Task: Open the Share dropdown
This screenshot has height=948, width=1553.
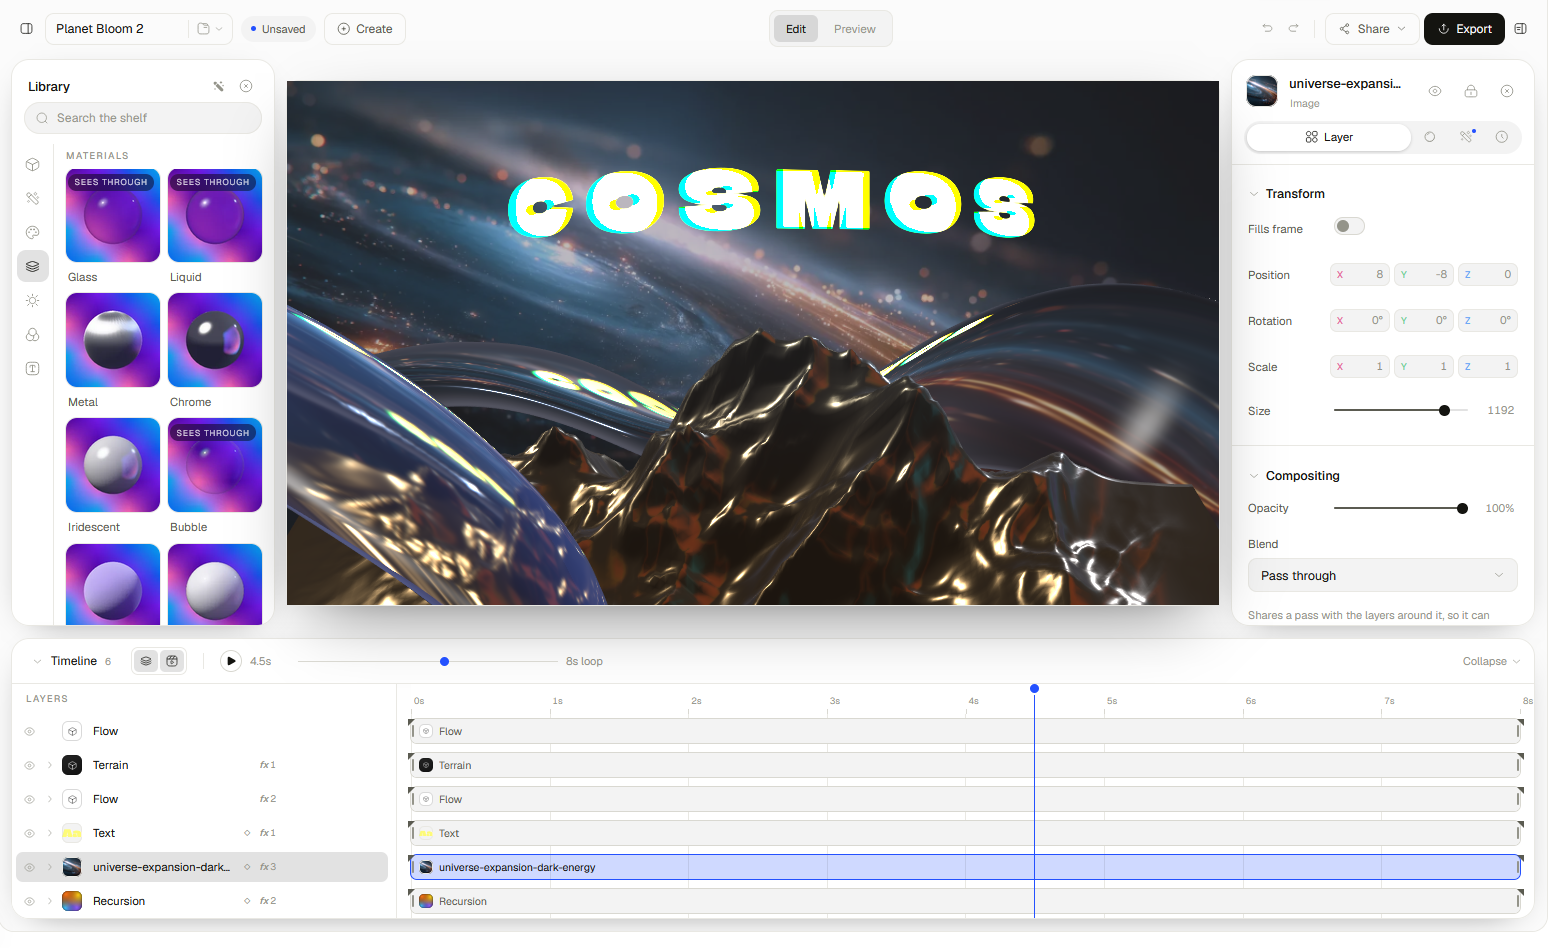Action: click(x=1372, y=29)
